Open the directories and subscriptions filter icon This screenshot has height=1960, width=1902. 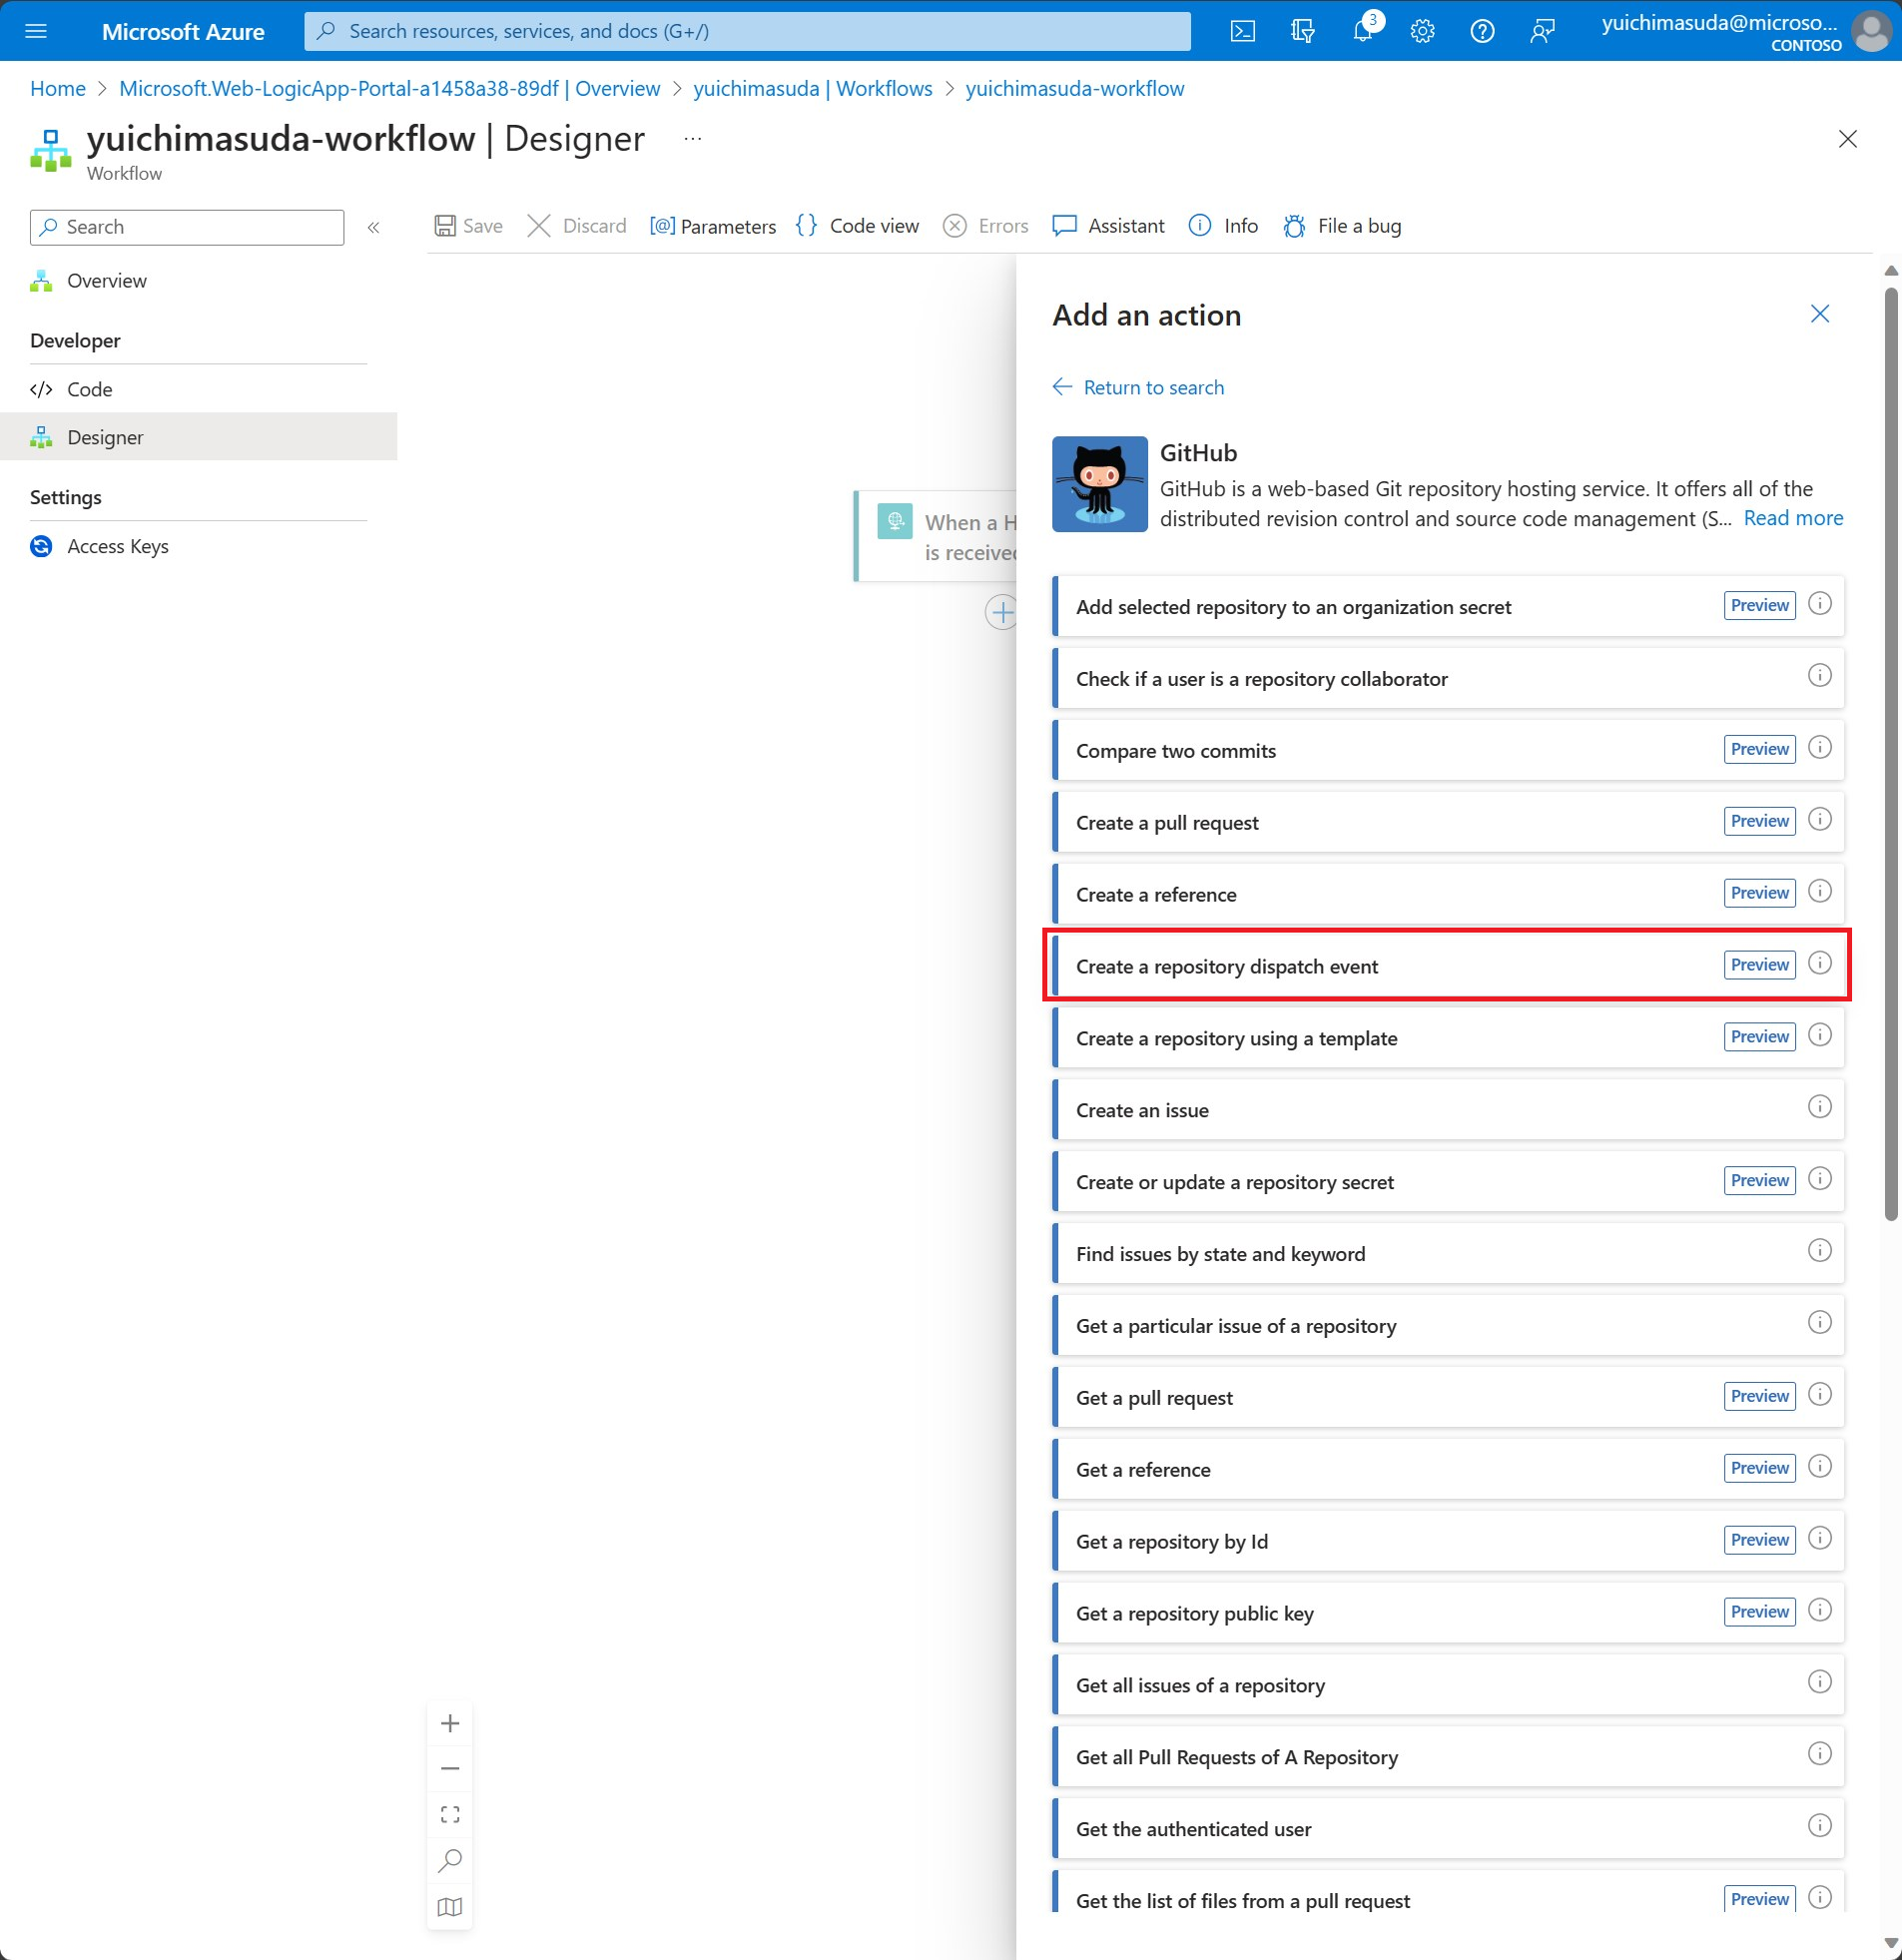(x=1302, y=31)
